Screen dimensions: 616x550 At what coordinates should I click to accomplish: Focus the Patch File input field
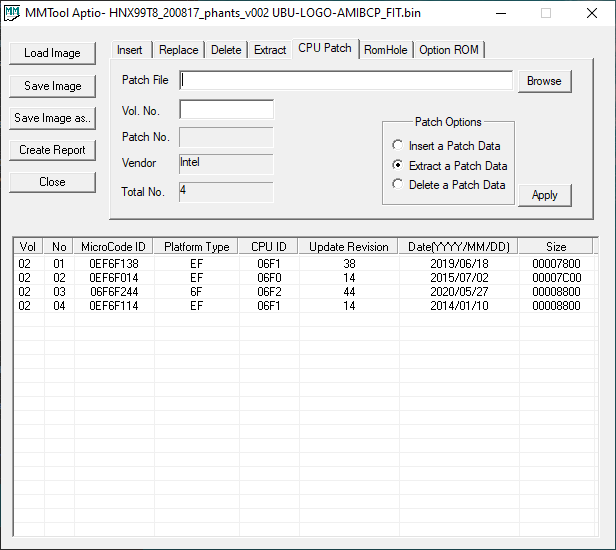tap(346, 81)
